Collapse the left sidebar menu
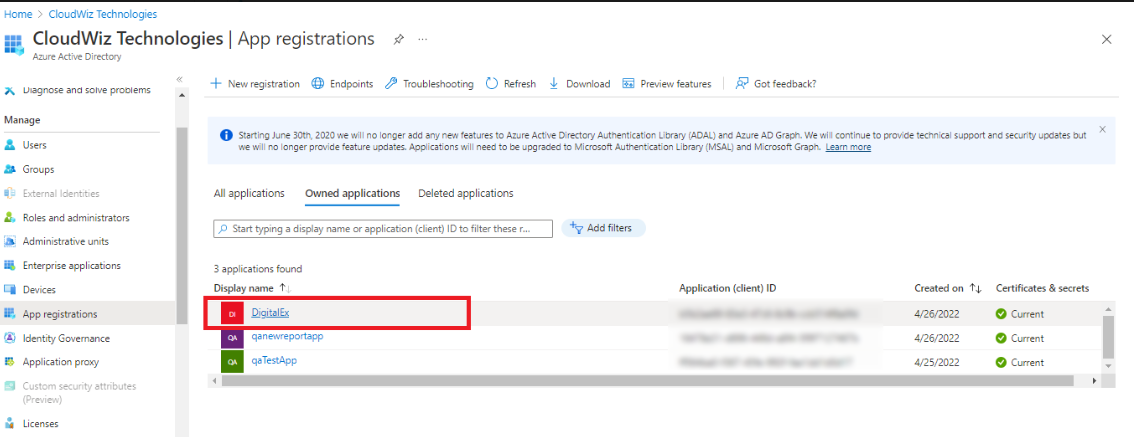 click(180, 79)
